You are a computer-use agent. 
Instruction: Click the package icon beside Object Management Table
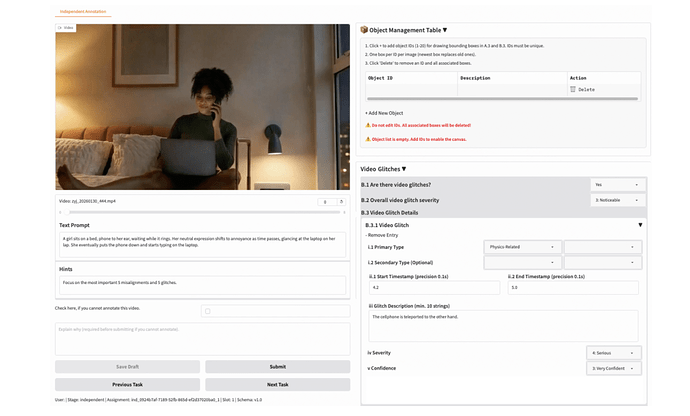tap(365, 31)
